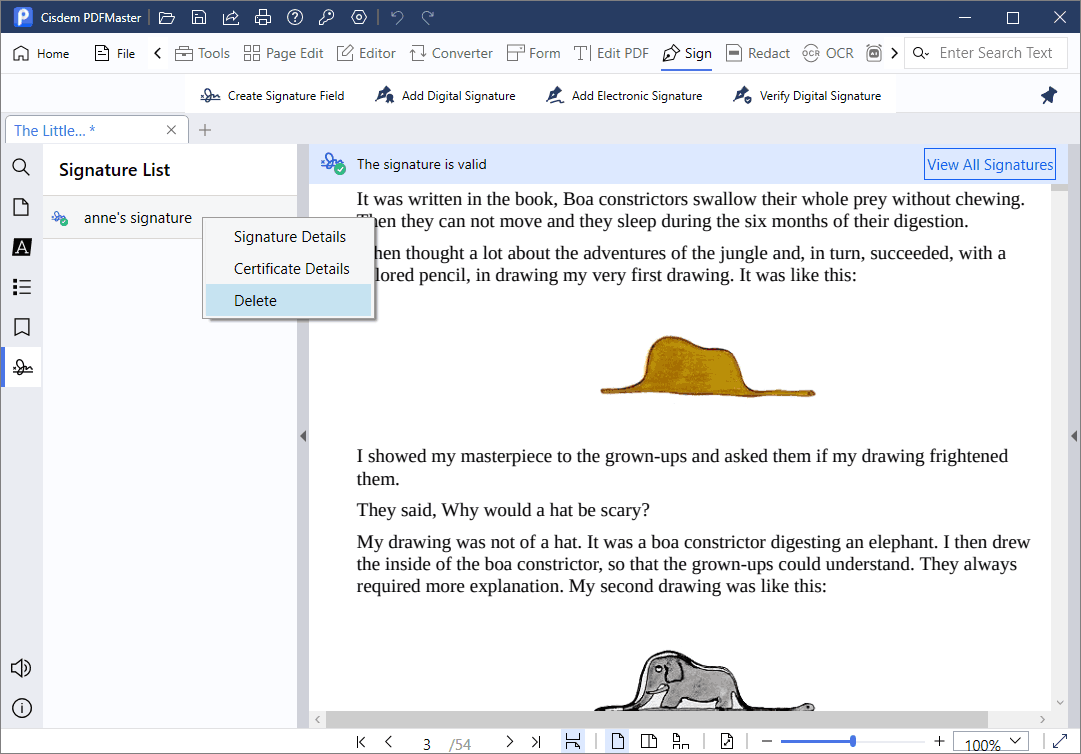
Task: Click the zoom out minus button
Action: coord(767,742)
